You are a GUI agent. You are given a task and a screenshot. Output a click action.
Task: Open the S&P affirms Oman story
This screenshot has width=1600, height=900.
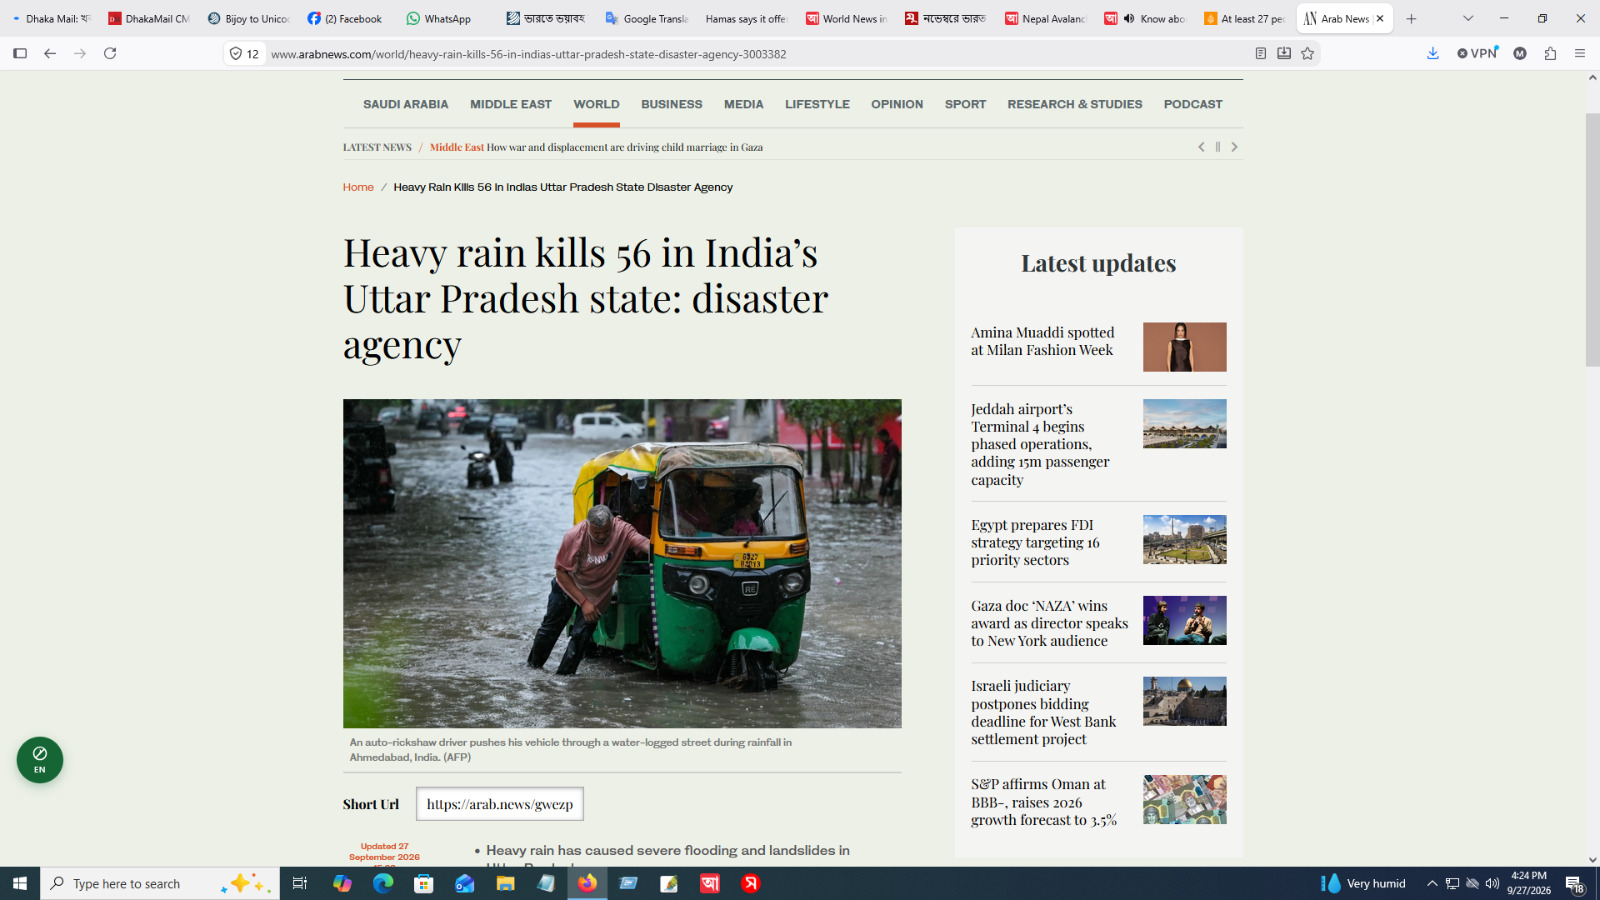(x=1044, y=802)
